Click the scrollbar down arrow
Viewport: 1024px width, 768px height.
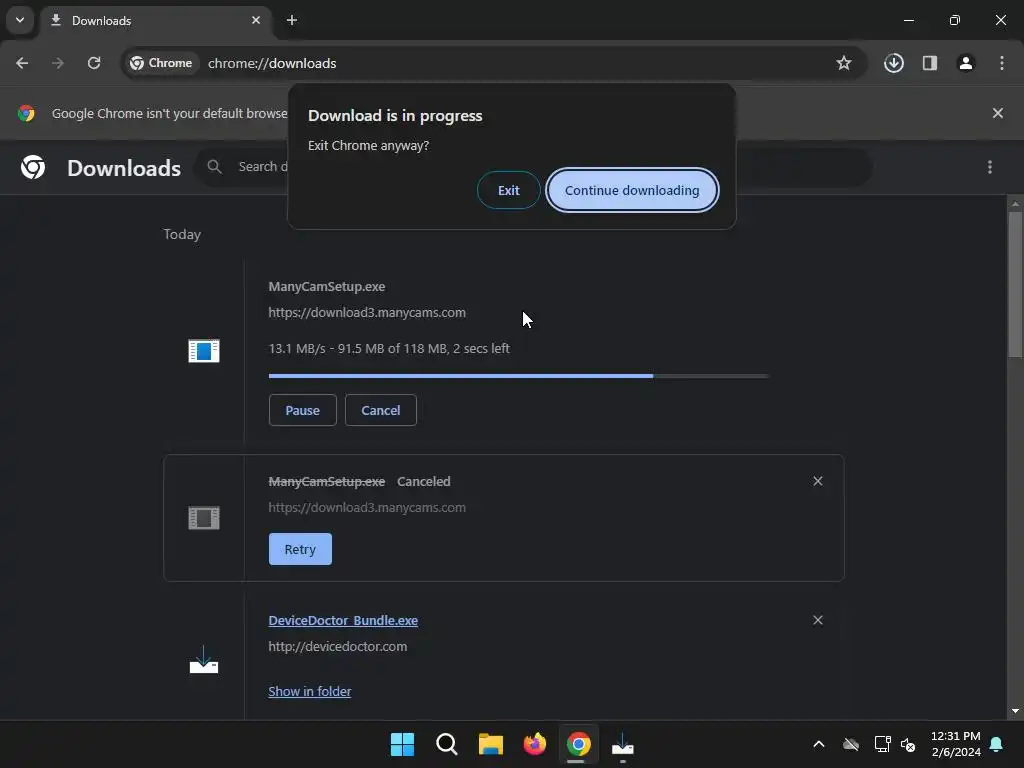point(1014,711)
